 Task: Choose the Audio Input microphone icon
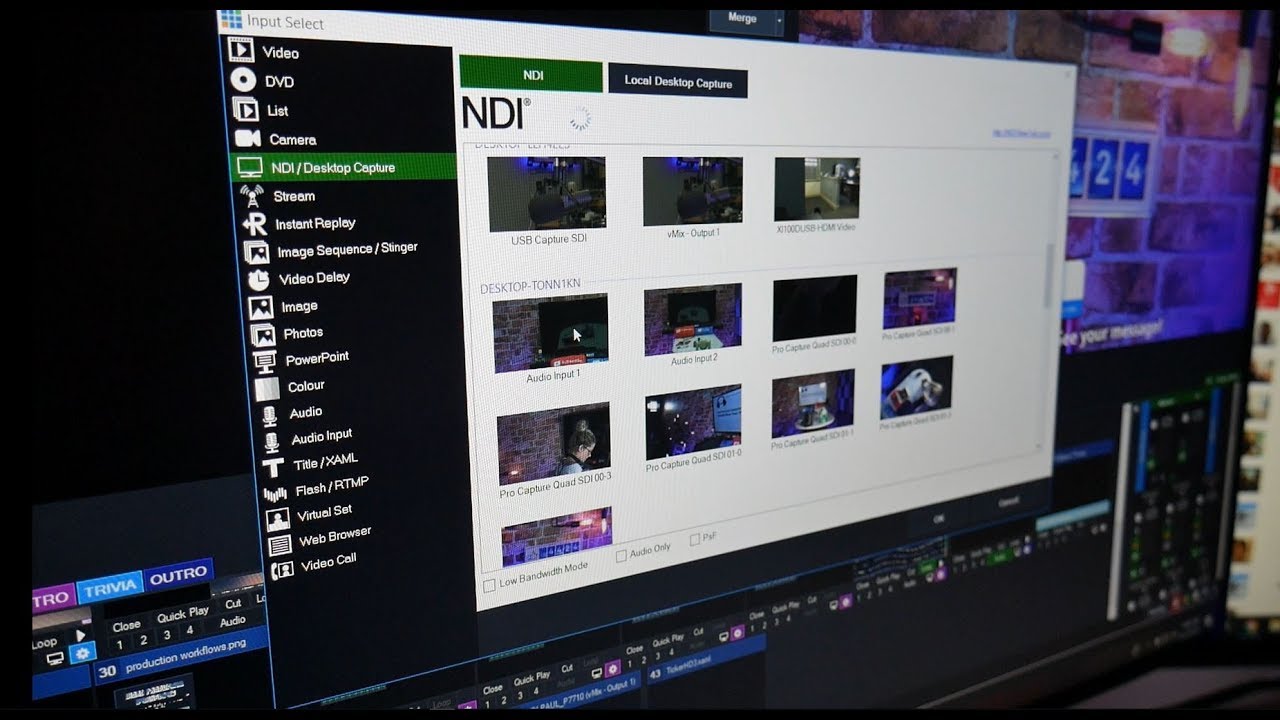click(x=271, y=441)
